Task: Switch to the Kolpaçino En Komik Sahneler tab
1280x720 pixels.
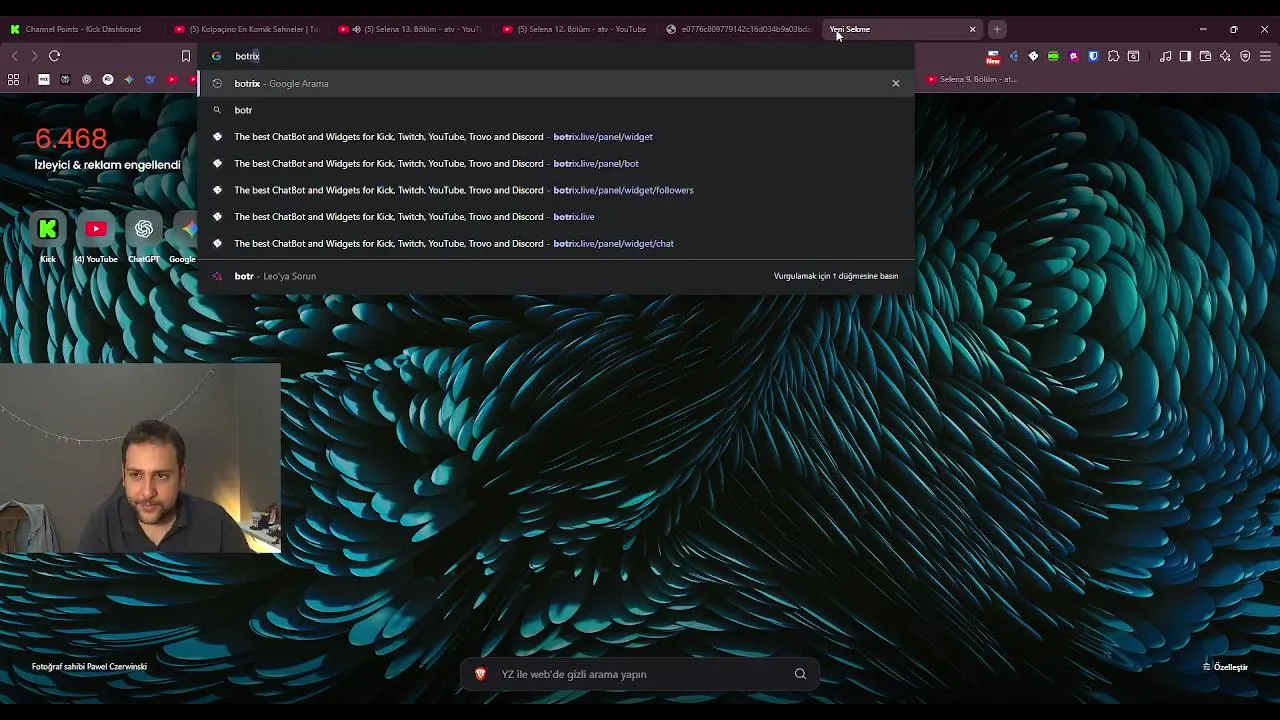Action: point(245,29)
